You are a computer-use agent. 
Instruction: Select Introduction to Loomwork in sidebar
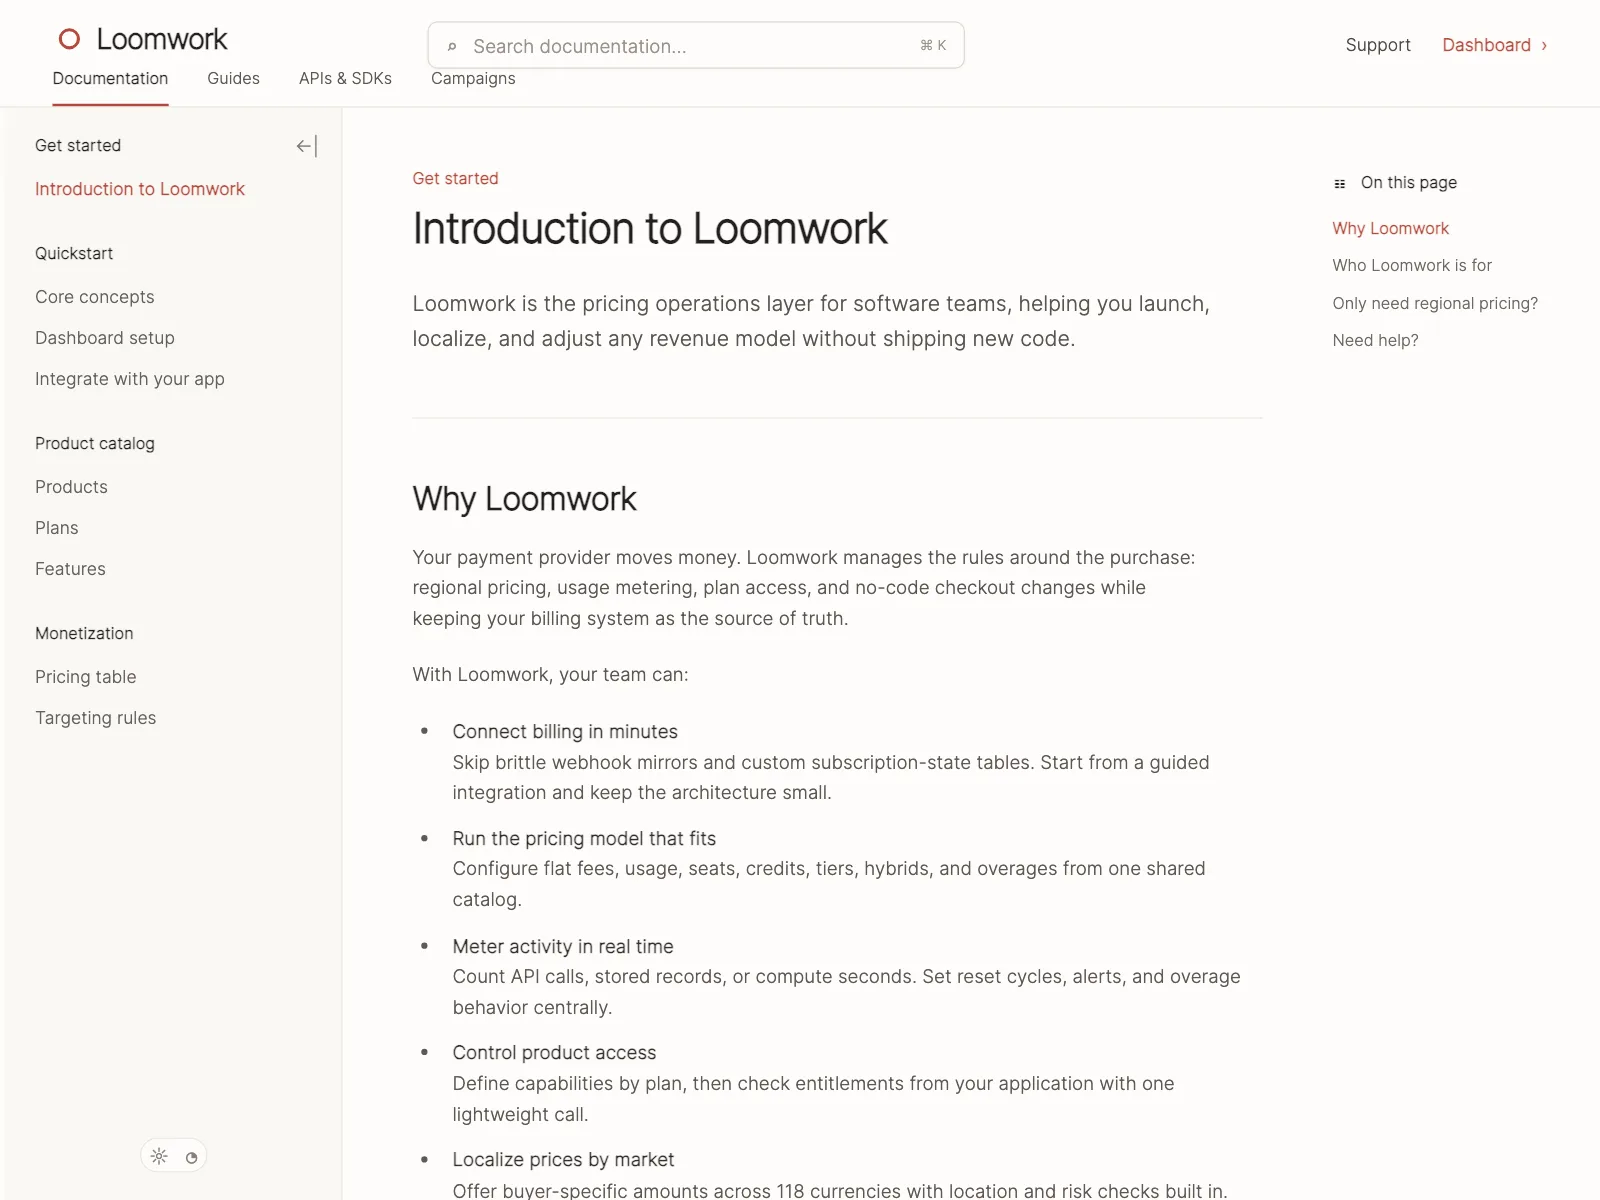click(140, 189)
